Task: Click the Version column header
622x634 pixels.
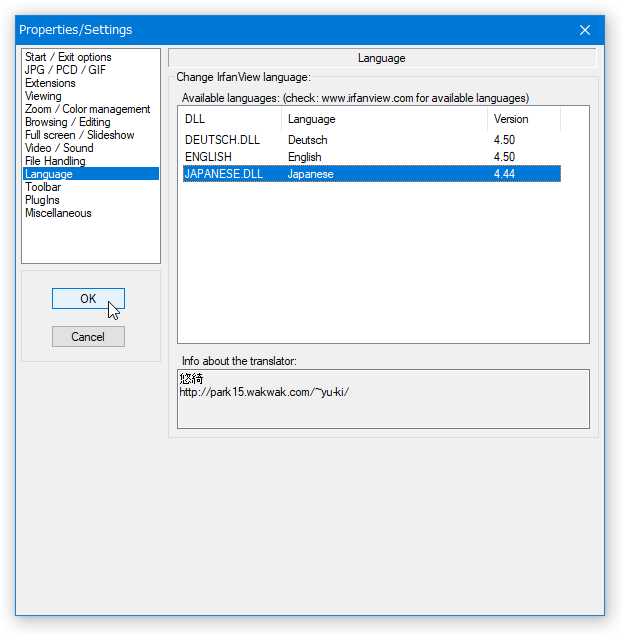Action: click(x=524, y=119)
